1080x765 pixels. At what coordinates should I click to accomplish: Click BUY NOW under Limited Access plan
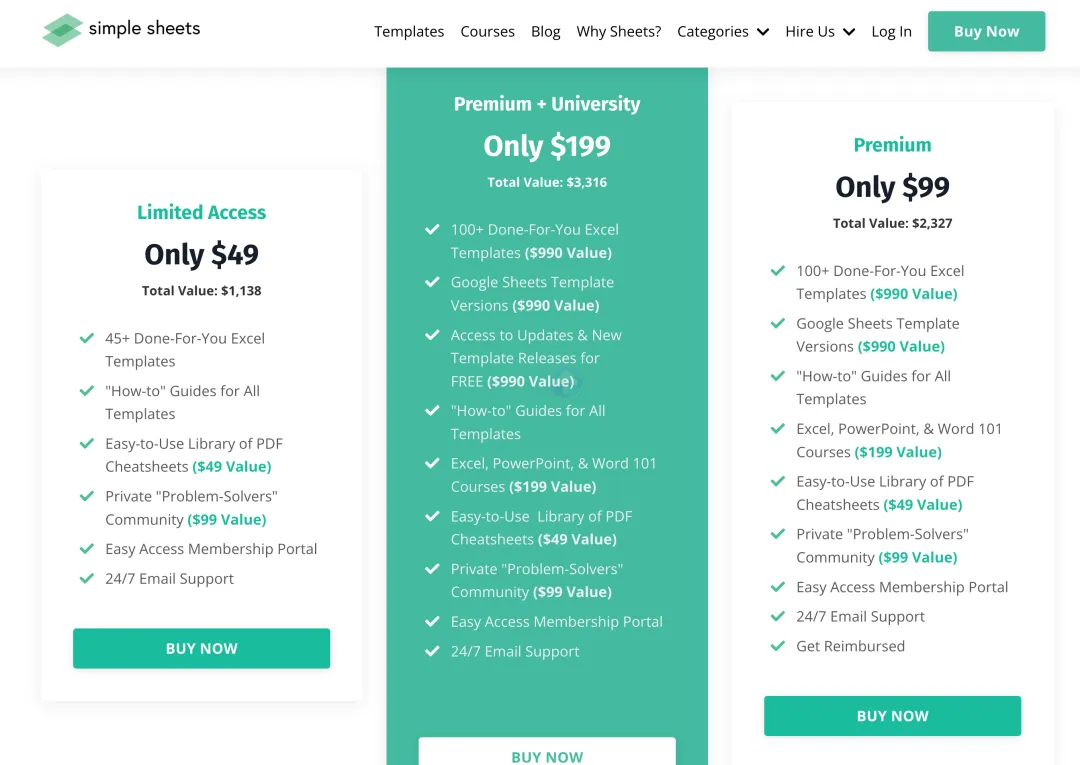click(201, 648)
